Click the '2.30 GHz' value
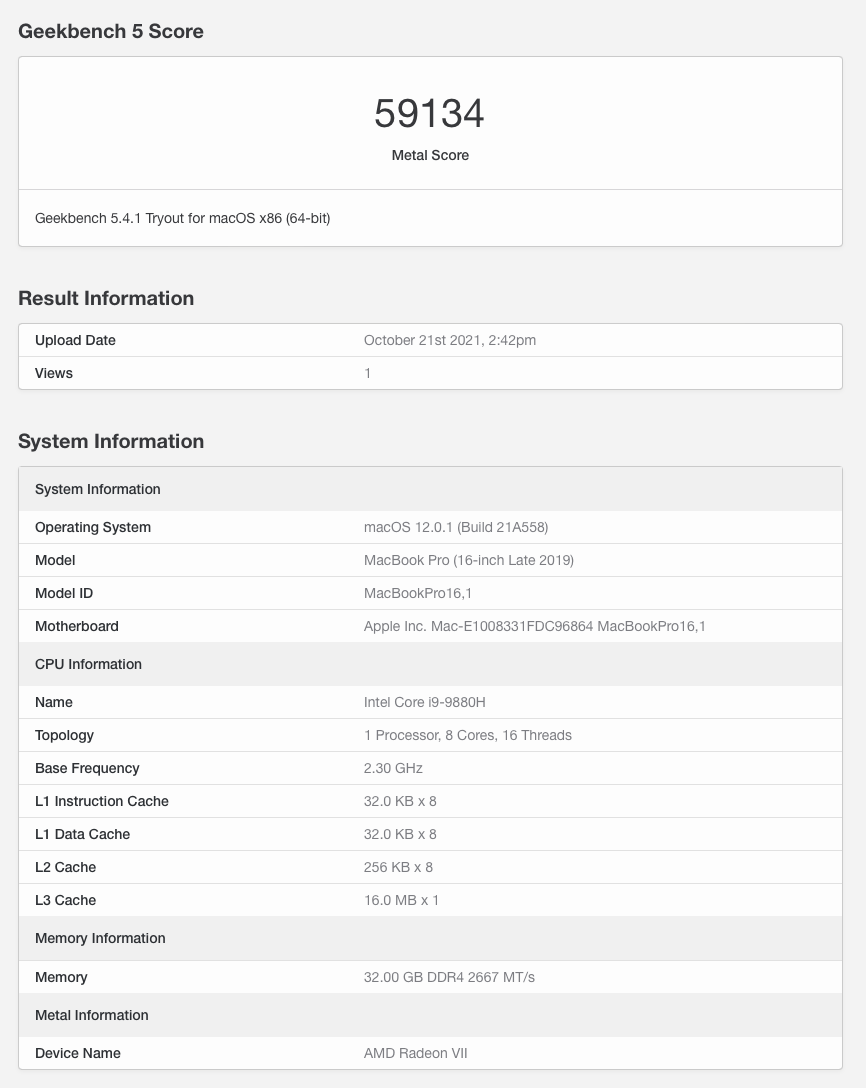 393,768
